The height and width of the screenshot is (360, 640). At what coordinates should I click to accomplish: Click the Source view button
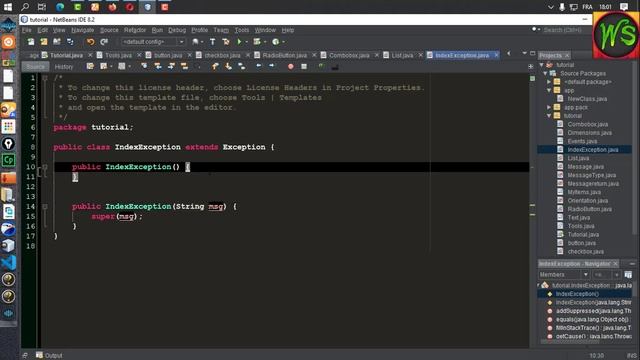[35, 67]
